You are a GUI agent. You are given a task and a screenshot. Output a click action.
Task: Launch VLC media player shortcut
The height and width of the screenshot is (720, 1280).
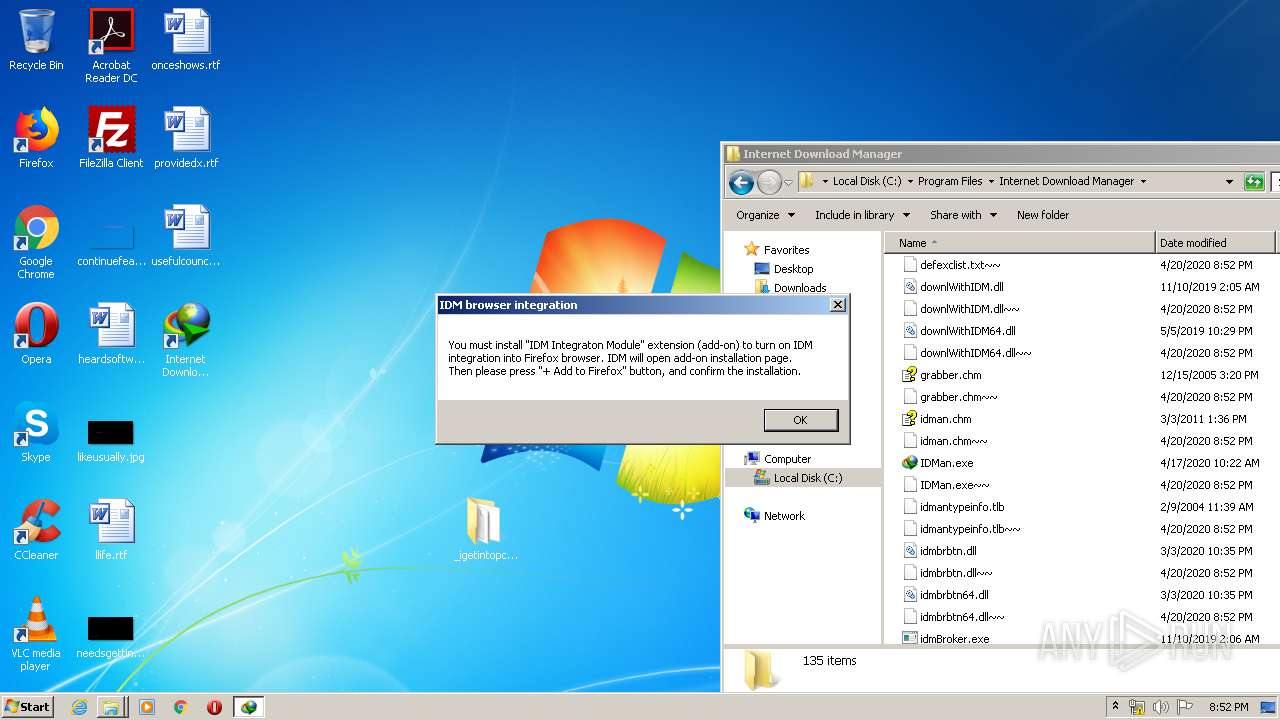coord(36,634)
